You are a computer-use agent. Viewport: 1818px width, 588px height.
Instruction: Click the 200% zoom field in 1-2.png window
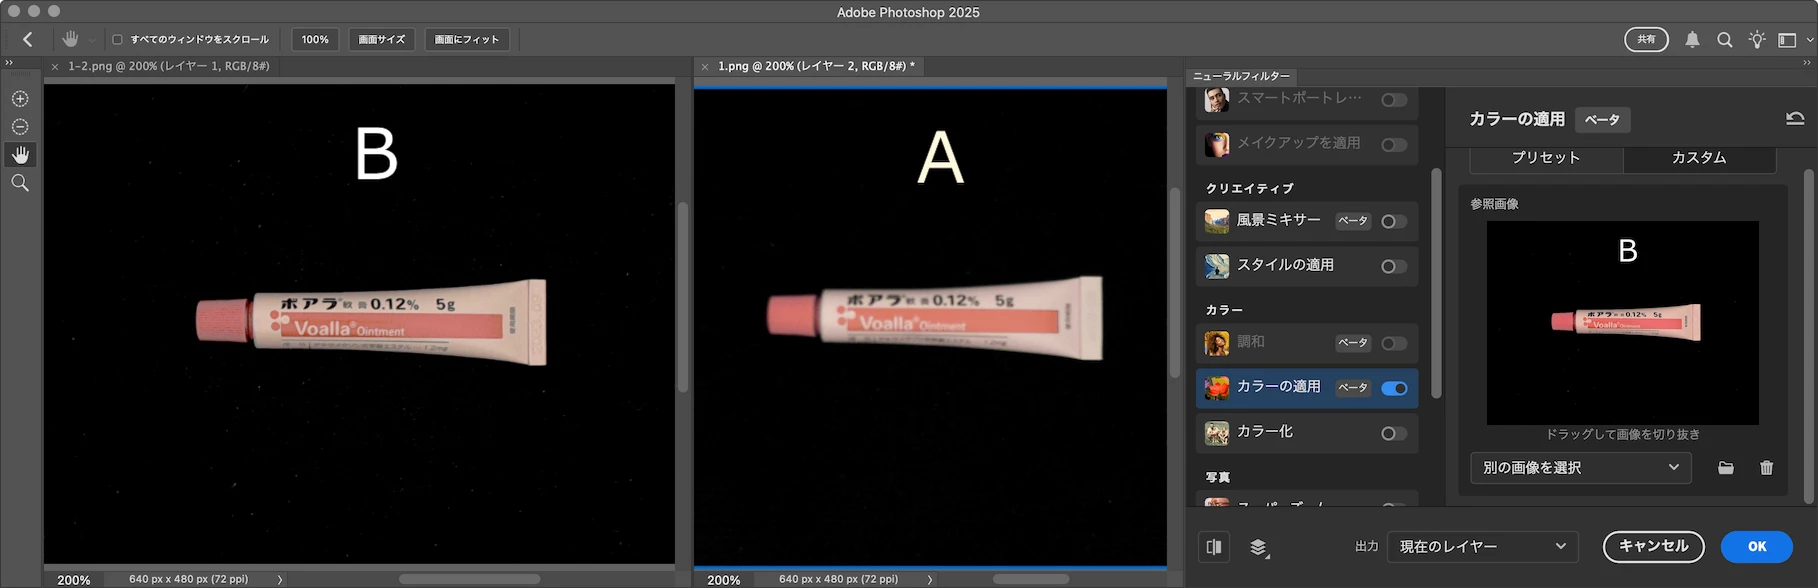74,580
